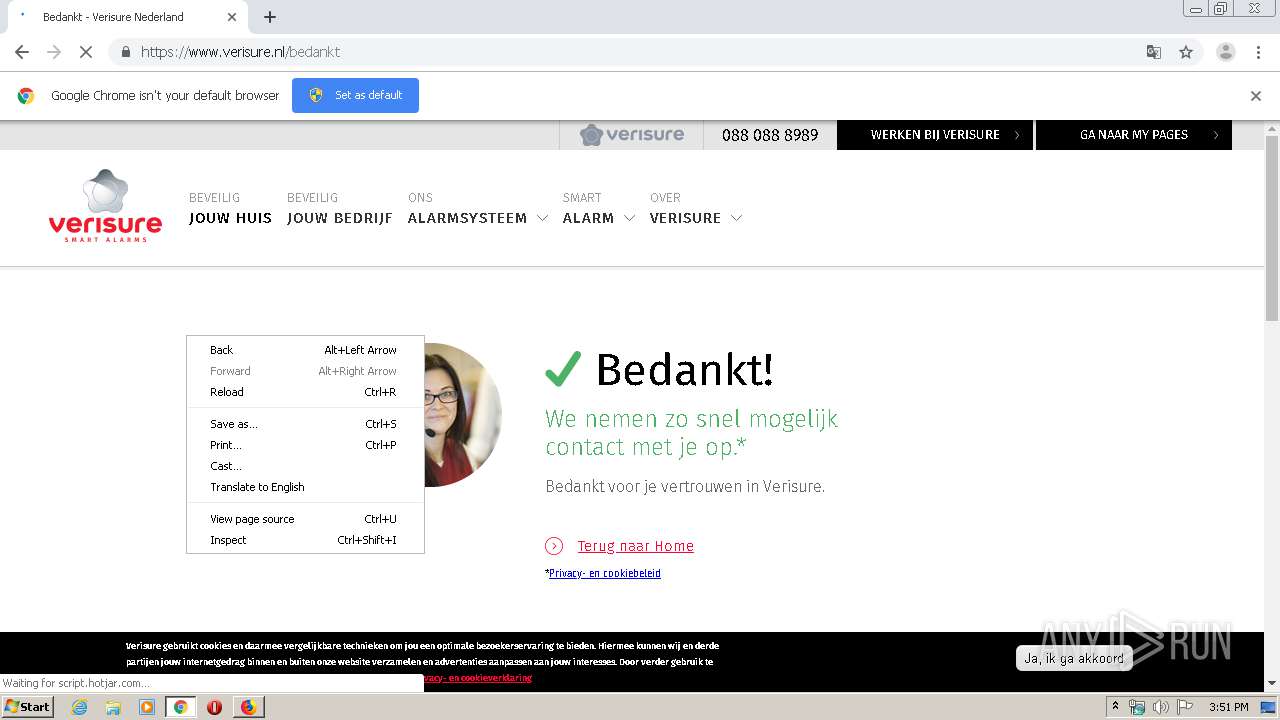The height and width of the screenshot is (720, 1280).
Task: Click Set as default button
Action: (x=355, y=95)
